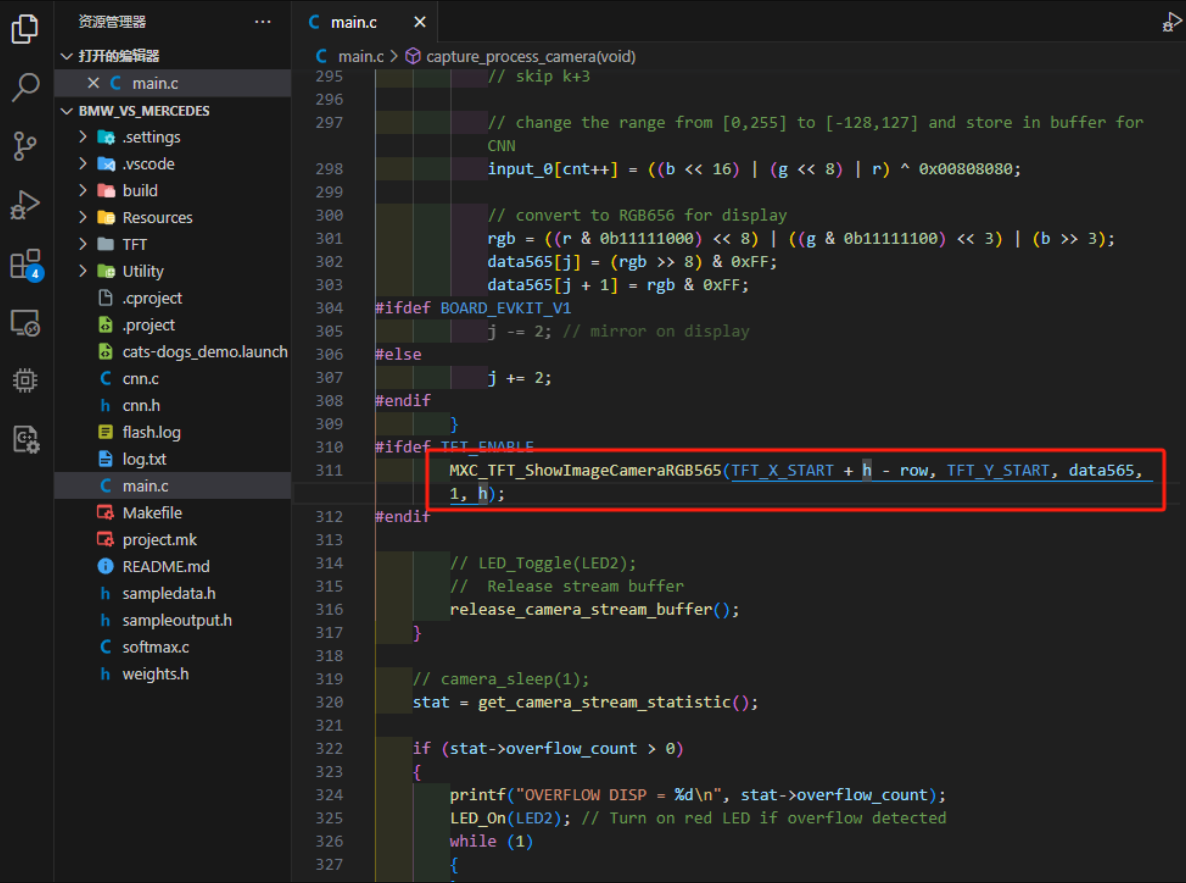Click '#ifdef BOARD_EVKIT_V1' directive
The width and height of the screenshot is (1186, 883).
(x=473, y=309)
